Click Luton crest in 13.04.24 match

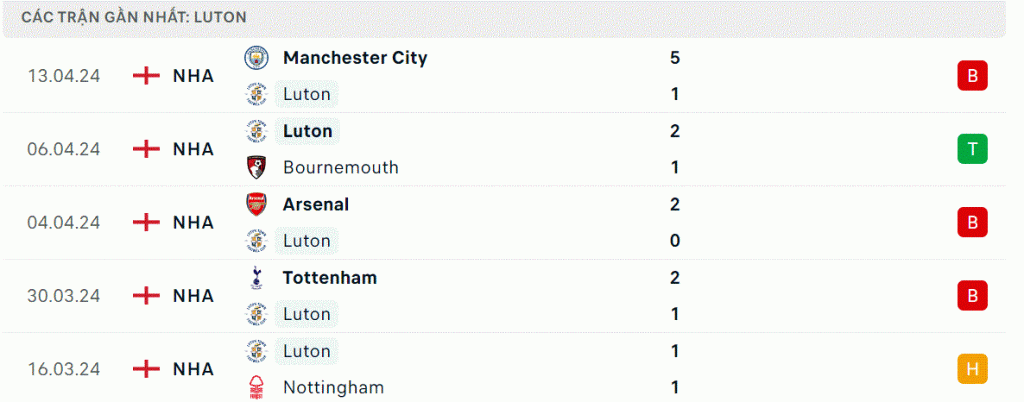pyautogui.click(x=256, y=95)
